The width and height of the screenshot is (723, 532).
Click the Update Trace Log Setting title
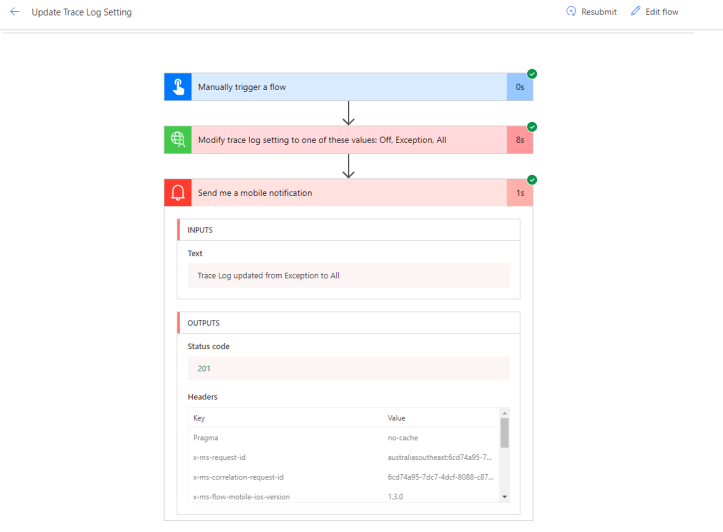(82, 12)
